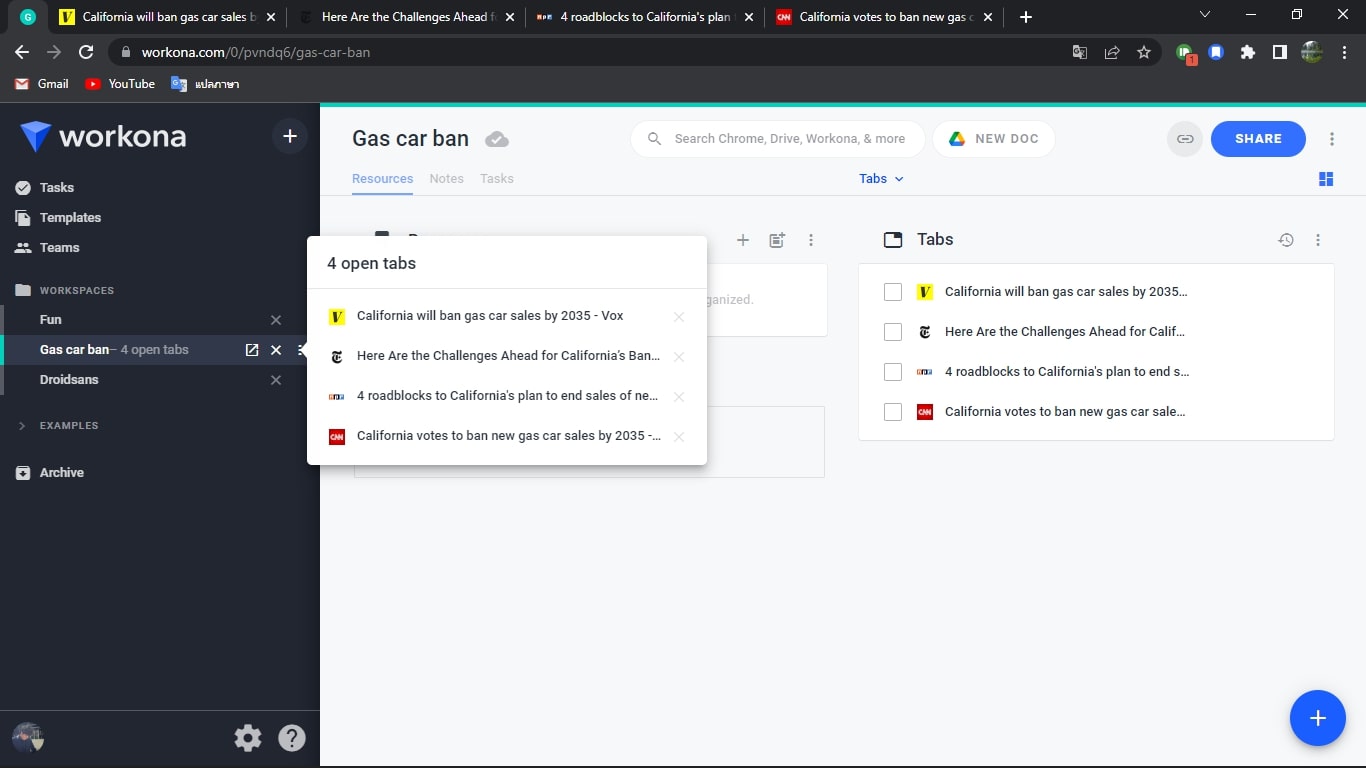Switch to the Tasks tab
This screenshot has width=1366, height=768.
496,179
